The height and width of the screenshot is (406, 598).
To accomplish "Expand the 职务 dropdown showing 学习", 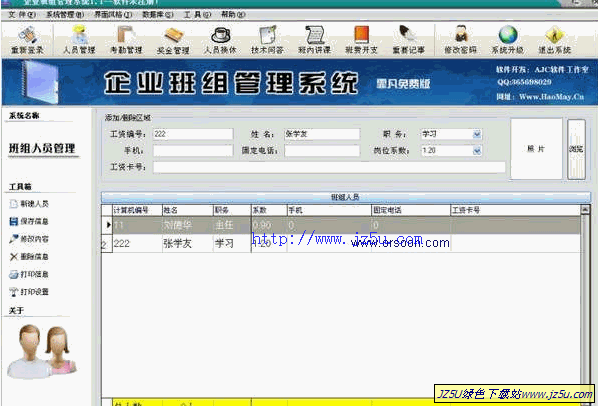I will [x=477, y=134].
